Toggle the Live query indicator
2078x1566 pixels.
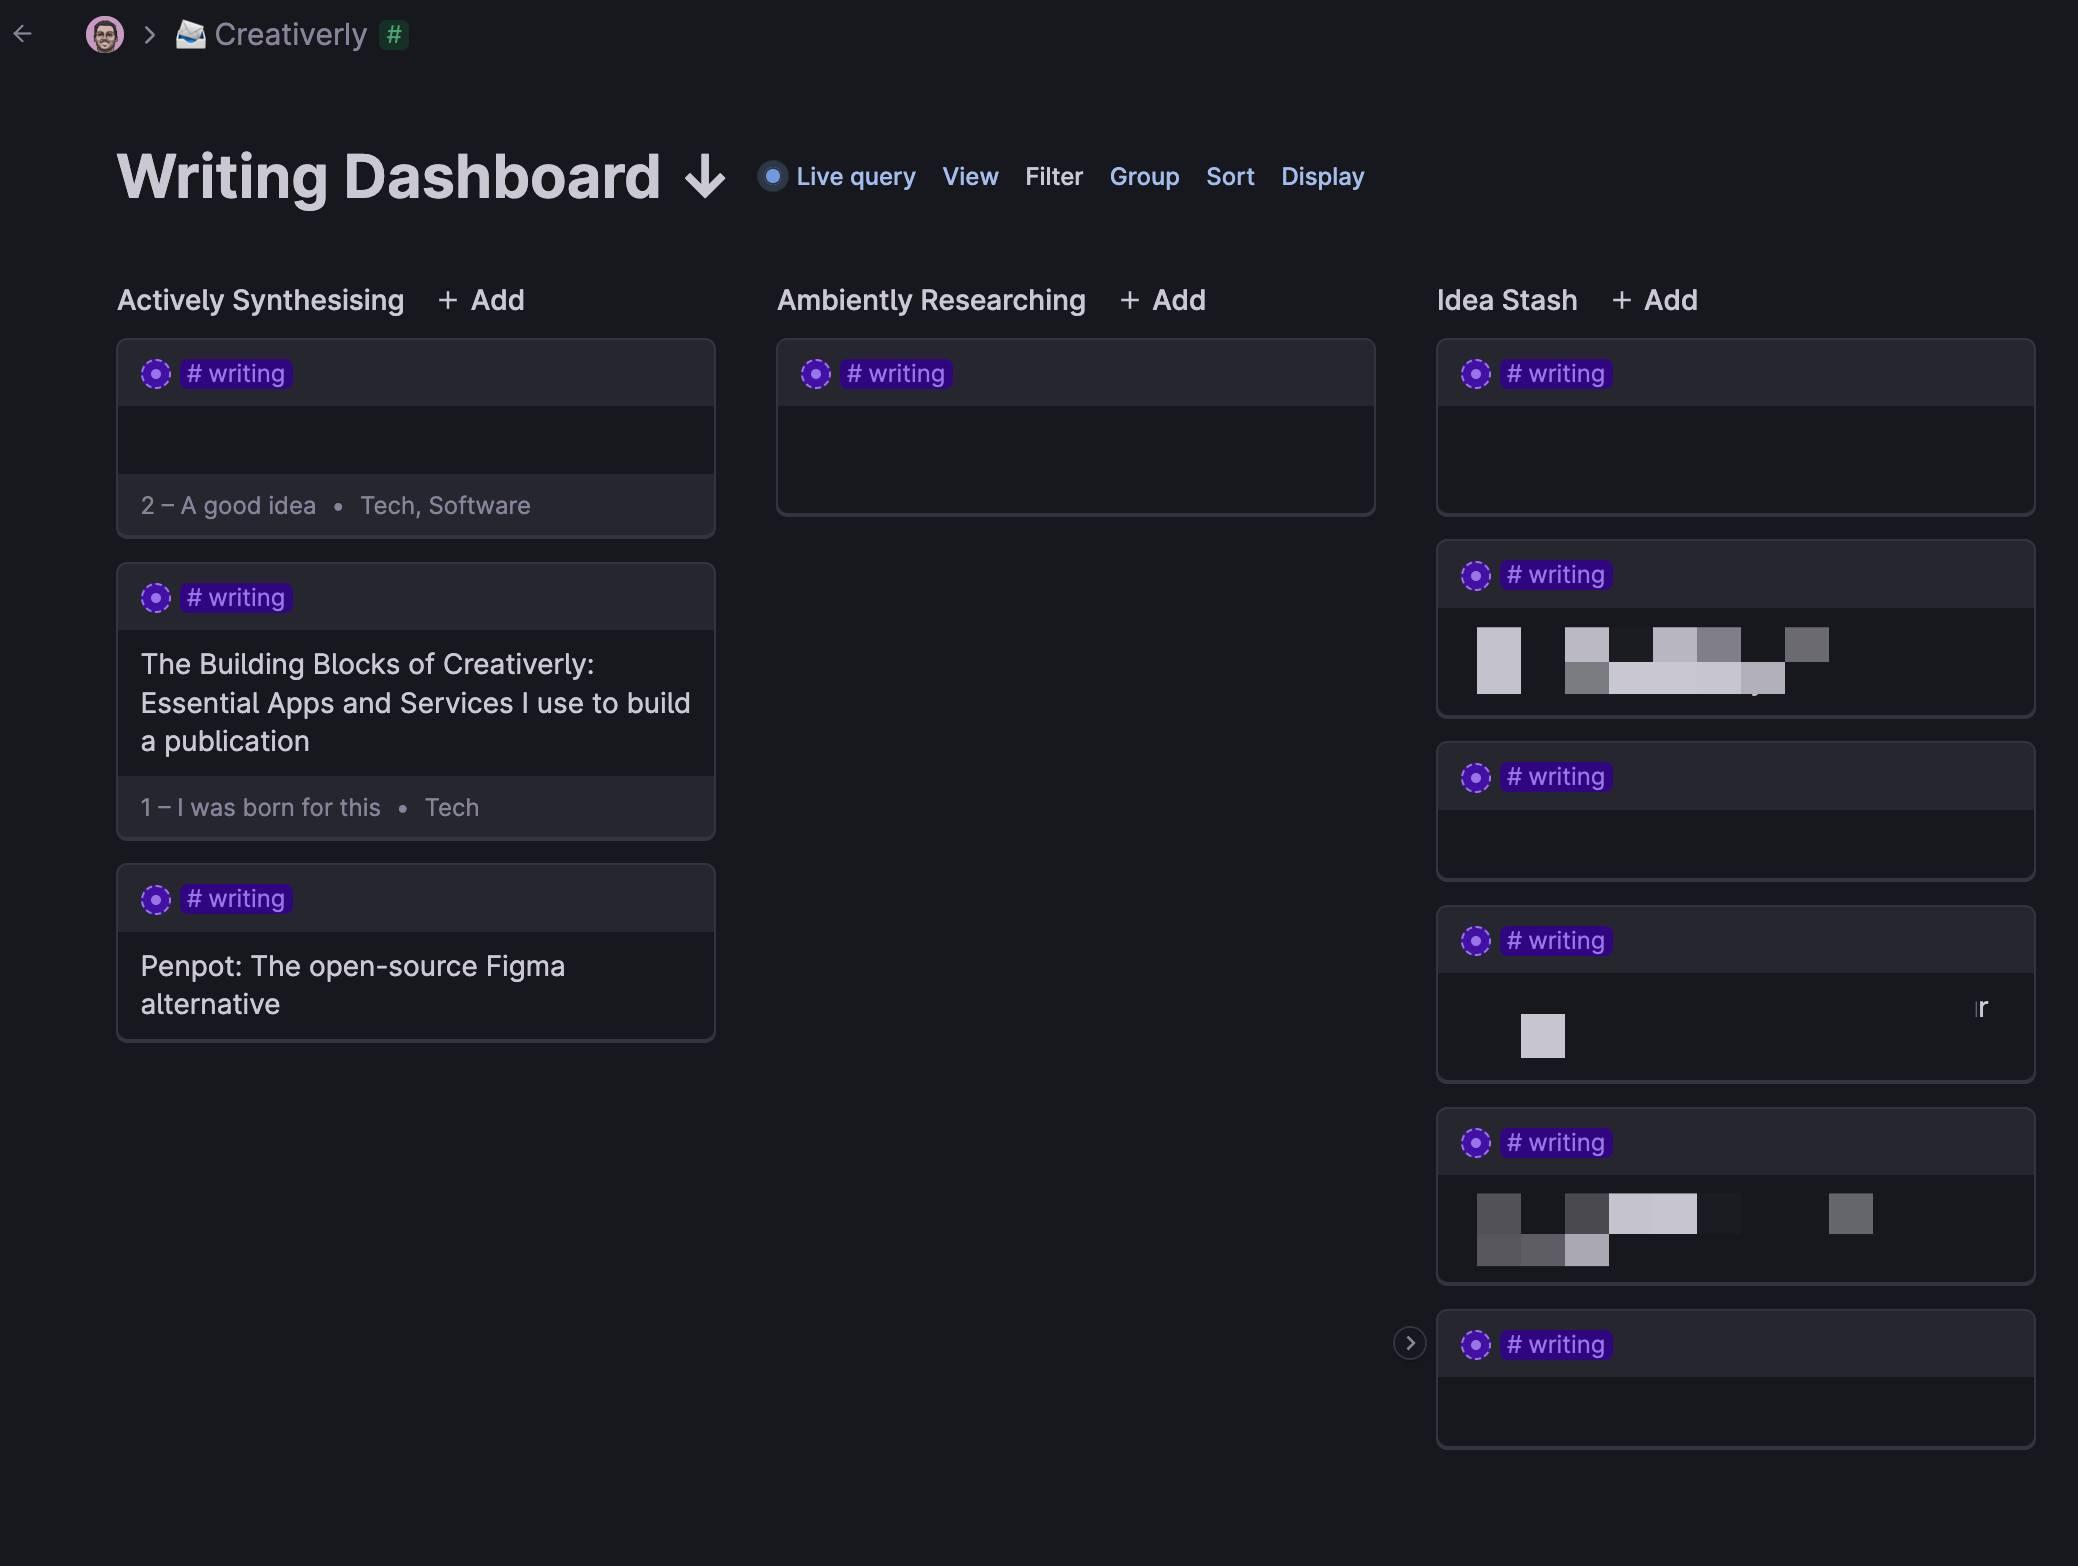pyautogui.click(x=773, y=177)
